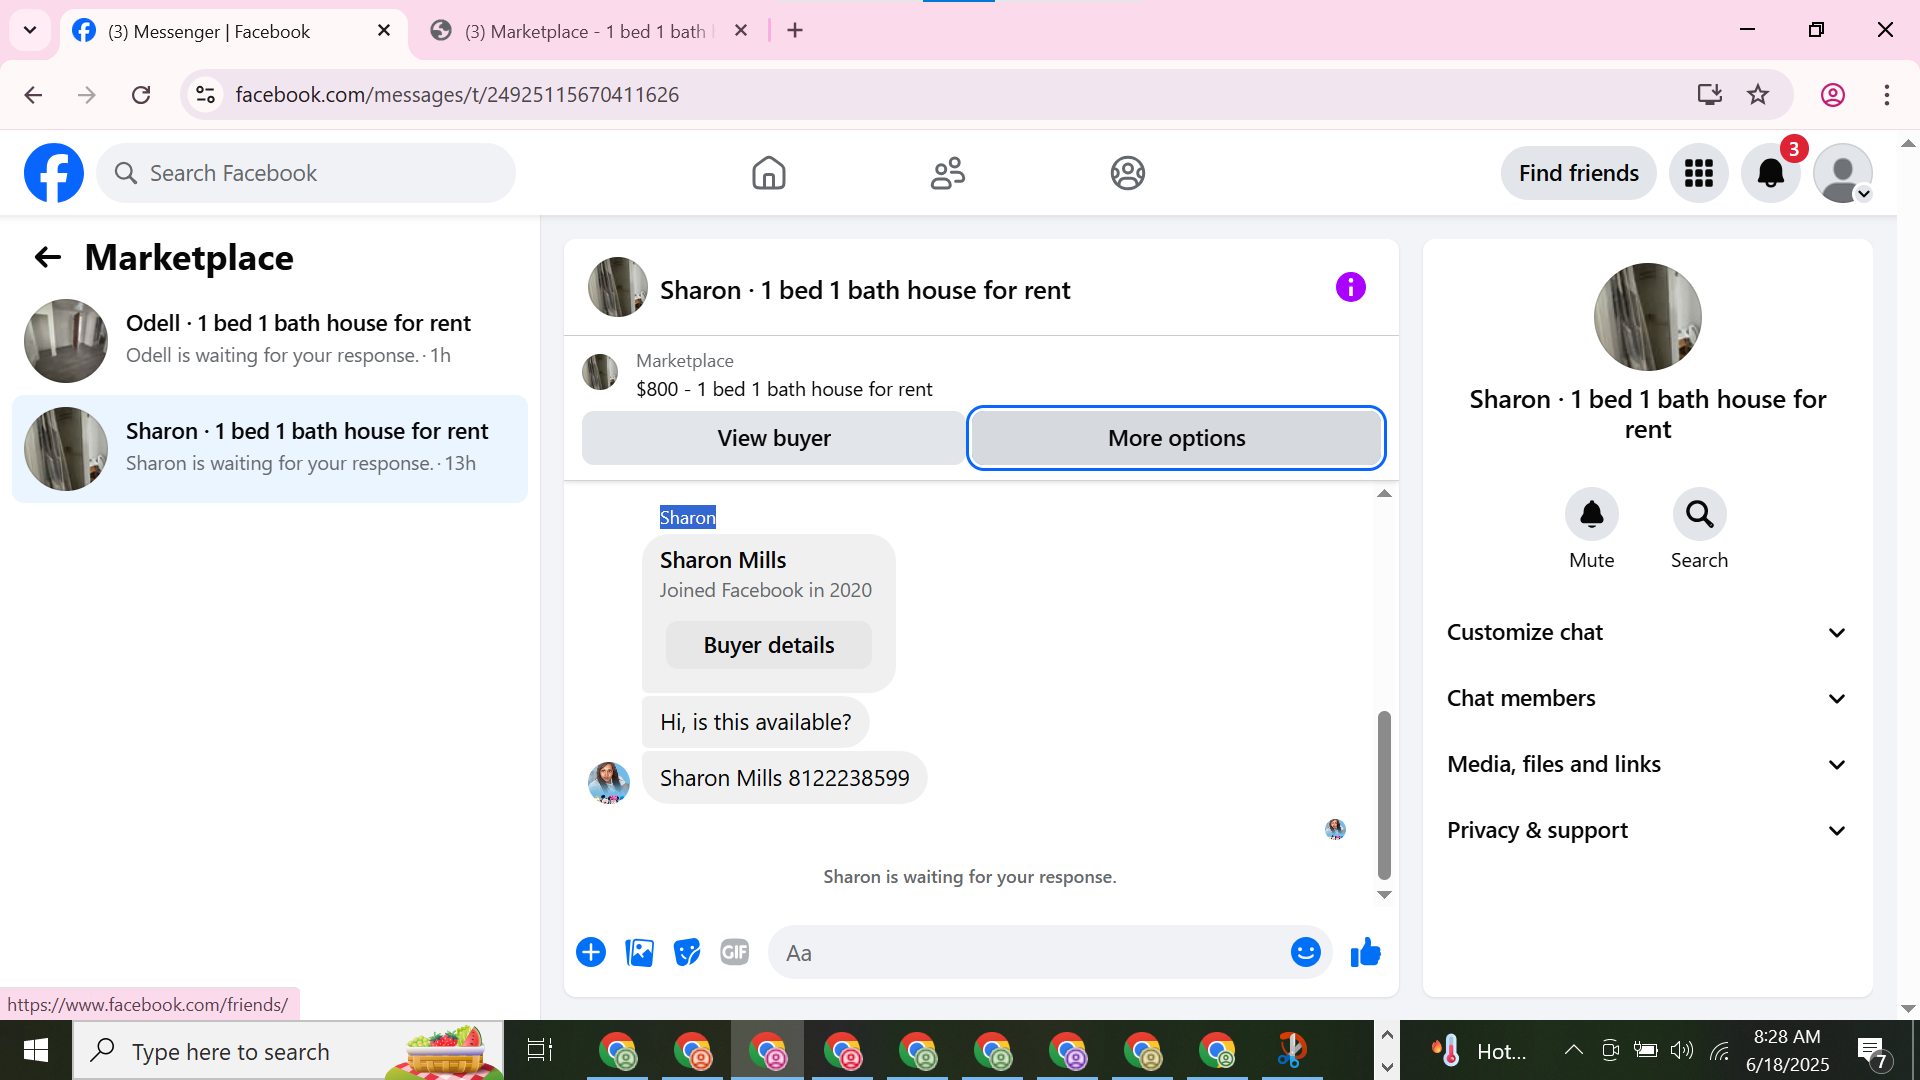Click the 'Hi, is this available?' message
This screenshot has width=1920, height=1080.
tap(755, 722)
